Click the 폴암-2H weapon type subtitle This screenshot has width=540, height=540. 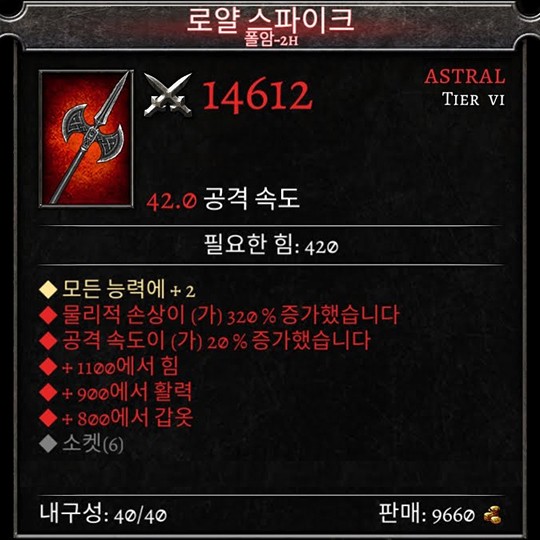[x=271, y=40]
